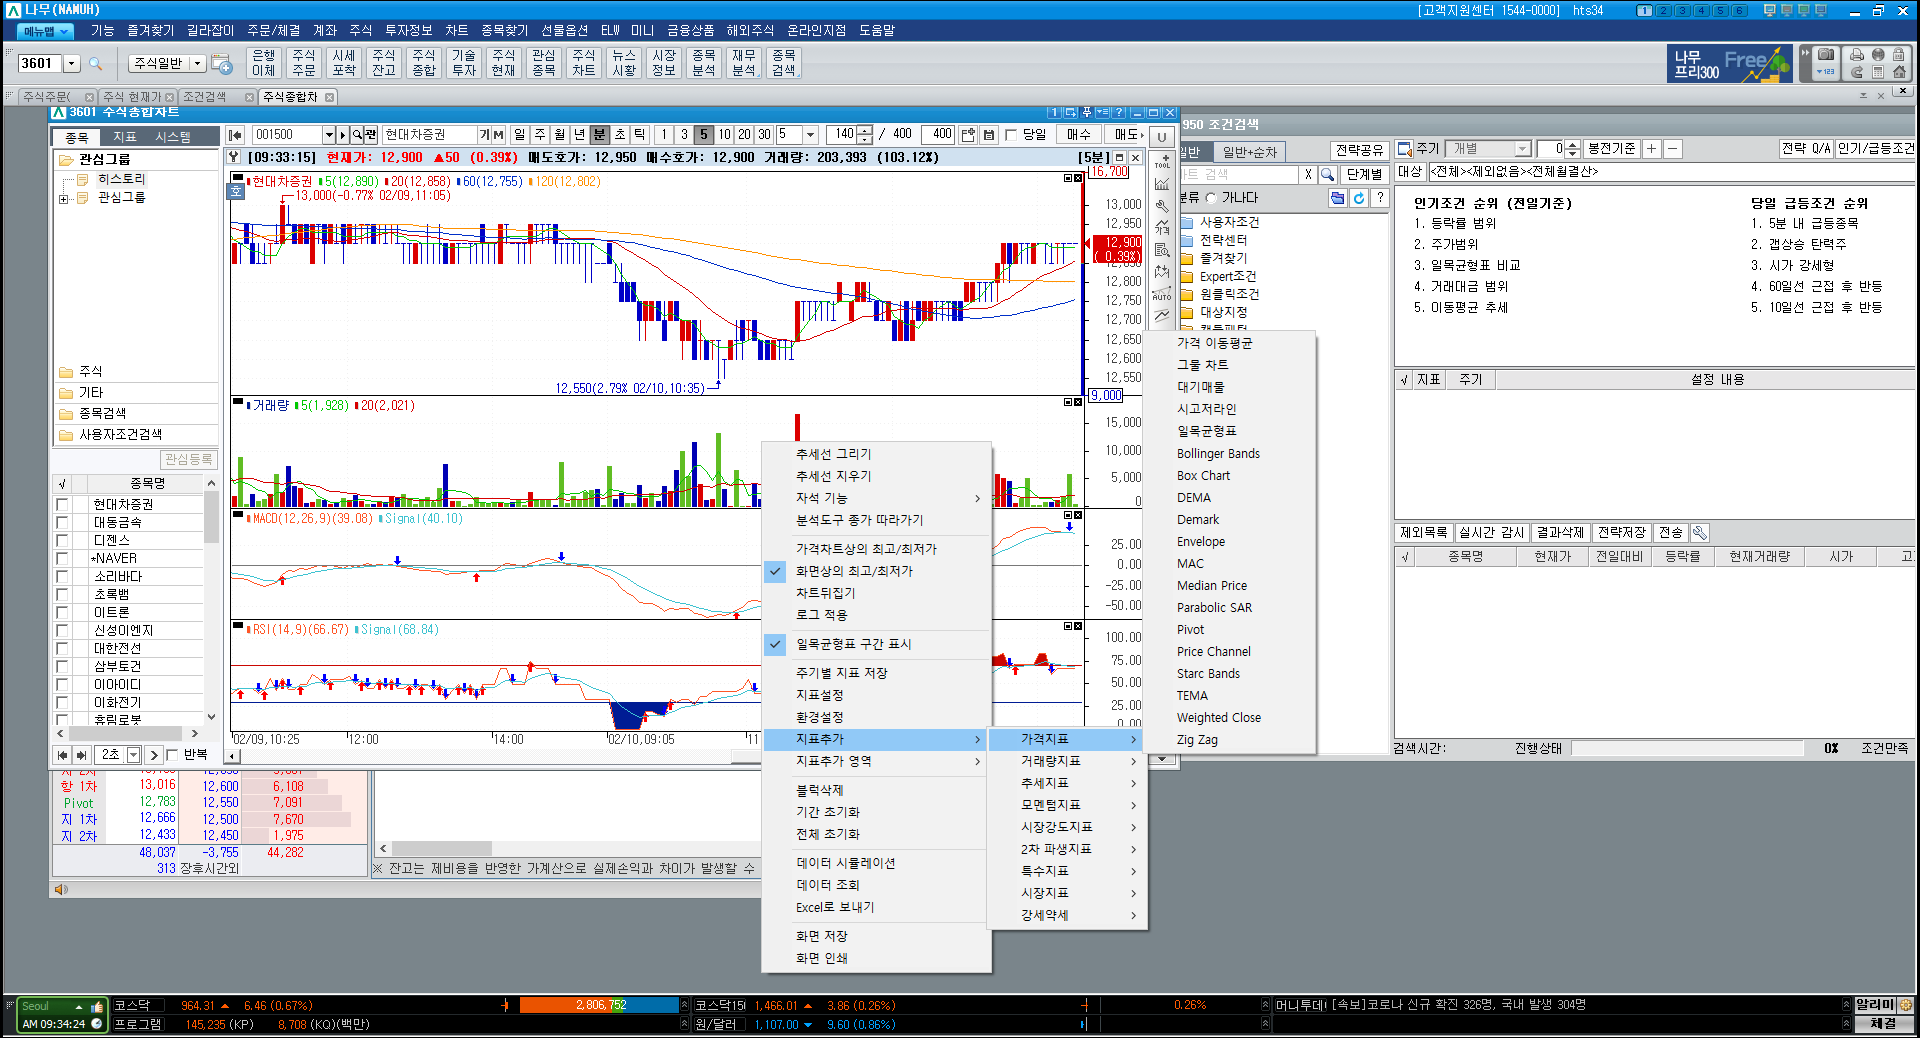Click the wrench icon next to 전송 tab
The width and height of the screenshot is (1920, 1038).
click(x=1699, y=533)
